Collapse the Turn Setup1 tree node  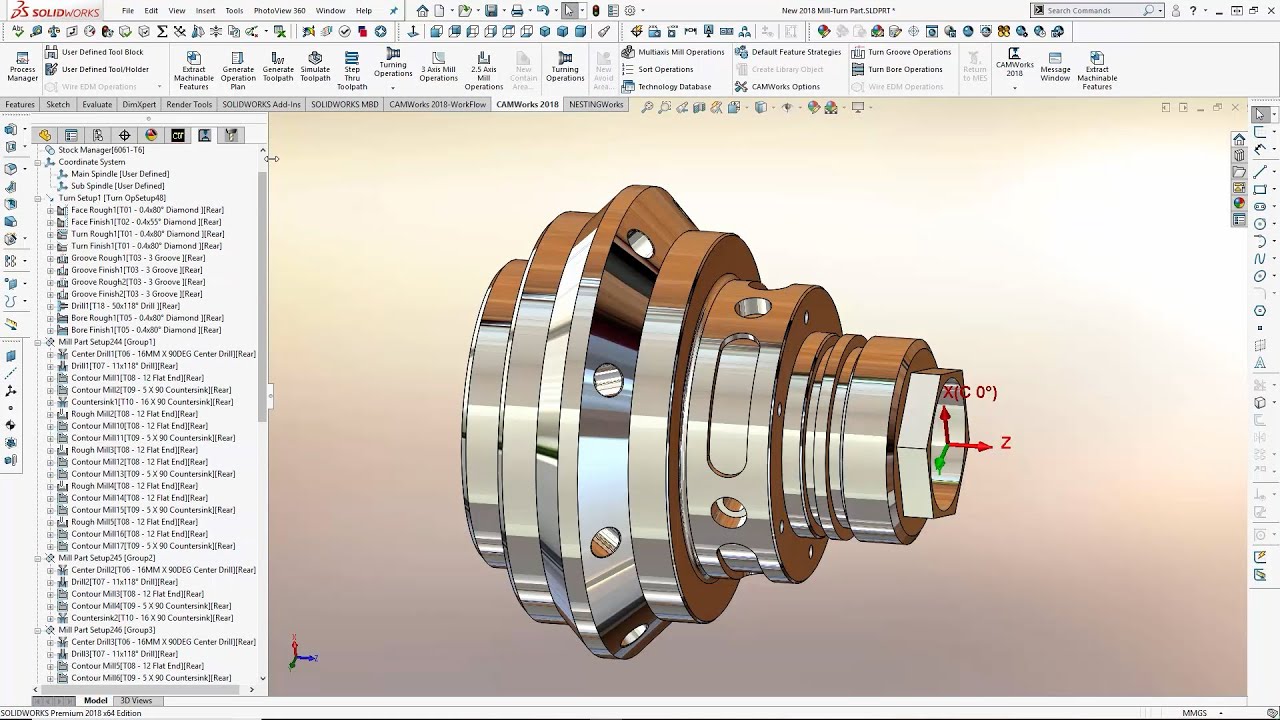coord(38,198)
